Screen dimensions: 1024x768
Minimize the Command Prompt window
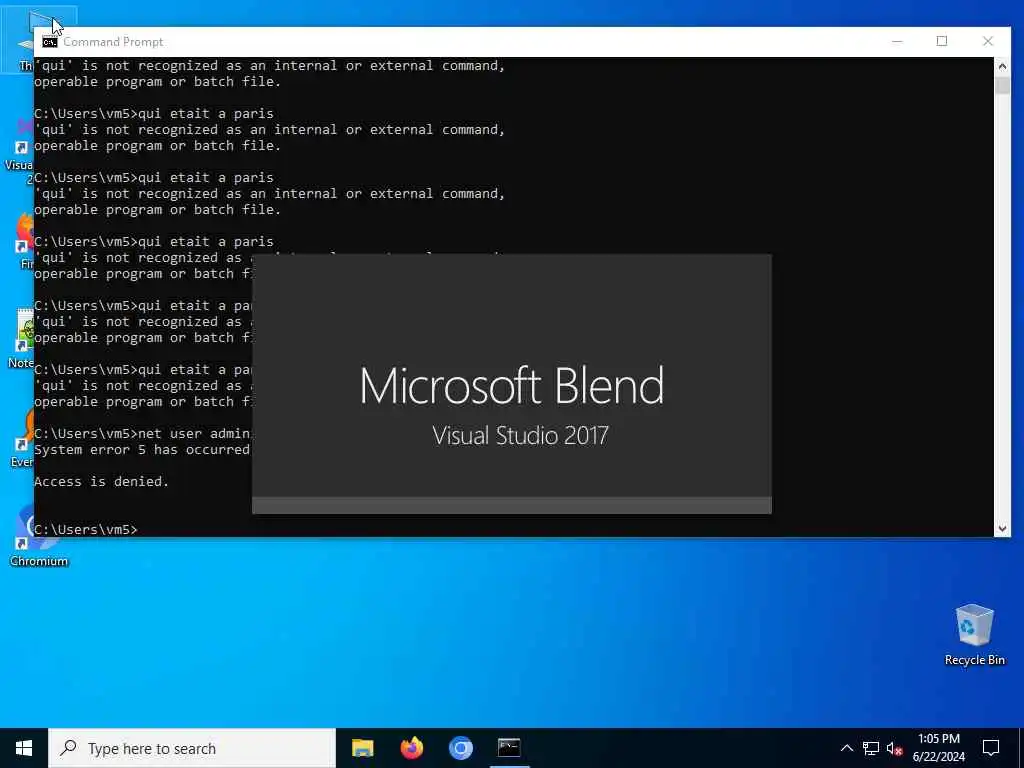pos(897,41)
